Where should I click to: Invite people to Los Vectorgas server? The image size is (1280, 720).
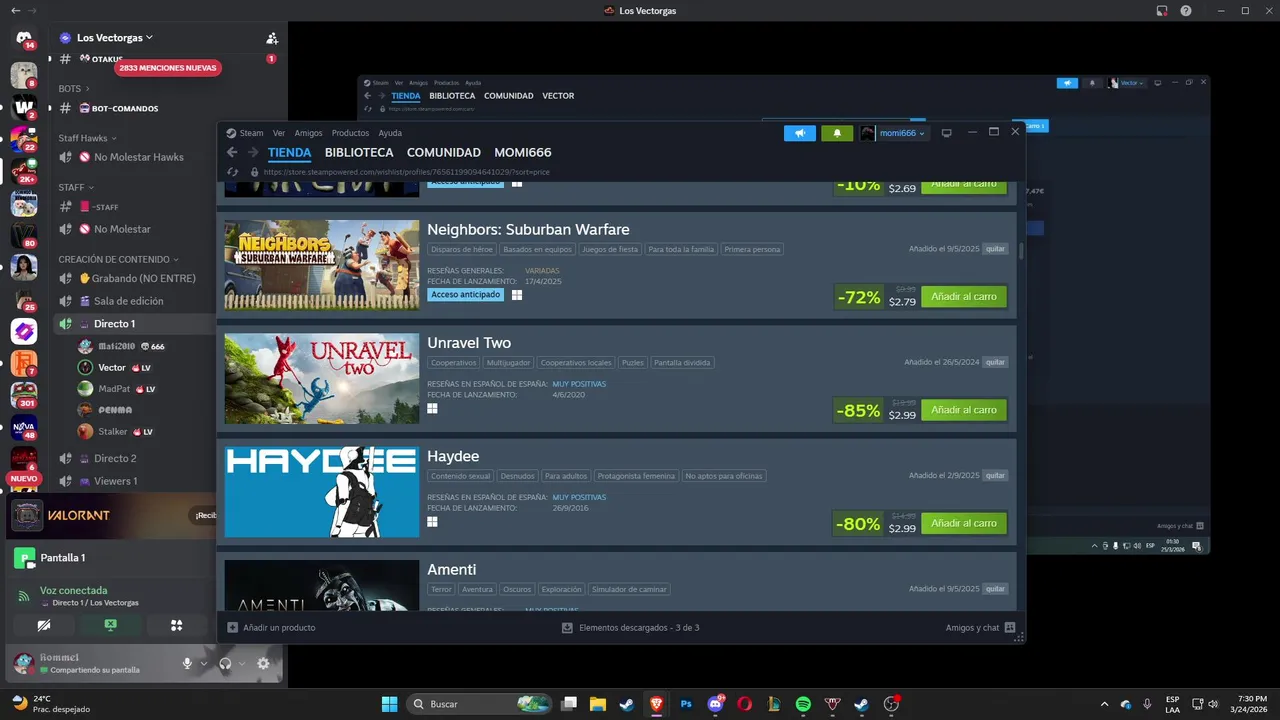point(272,38)
